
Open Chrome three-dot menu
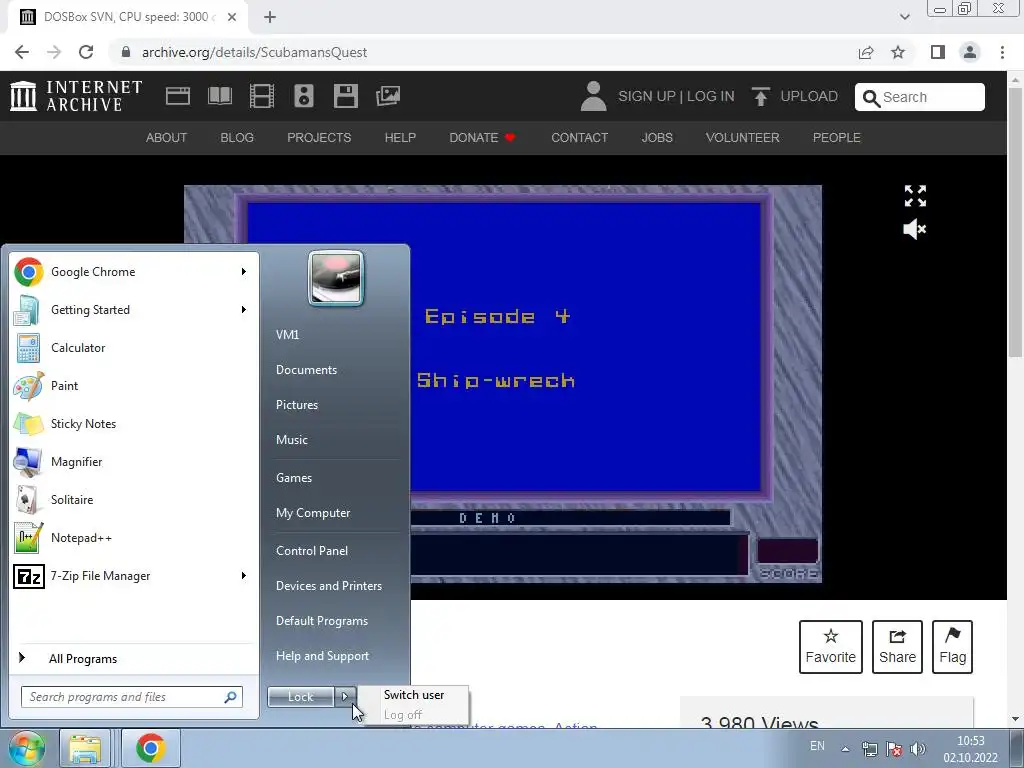coord(1002,52)
